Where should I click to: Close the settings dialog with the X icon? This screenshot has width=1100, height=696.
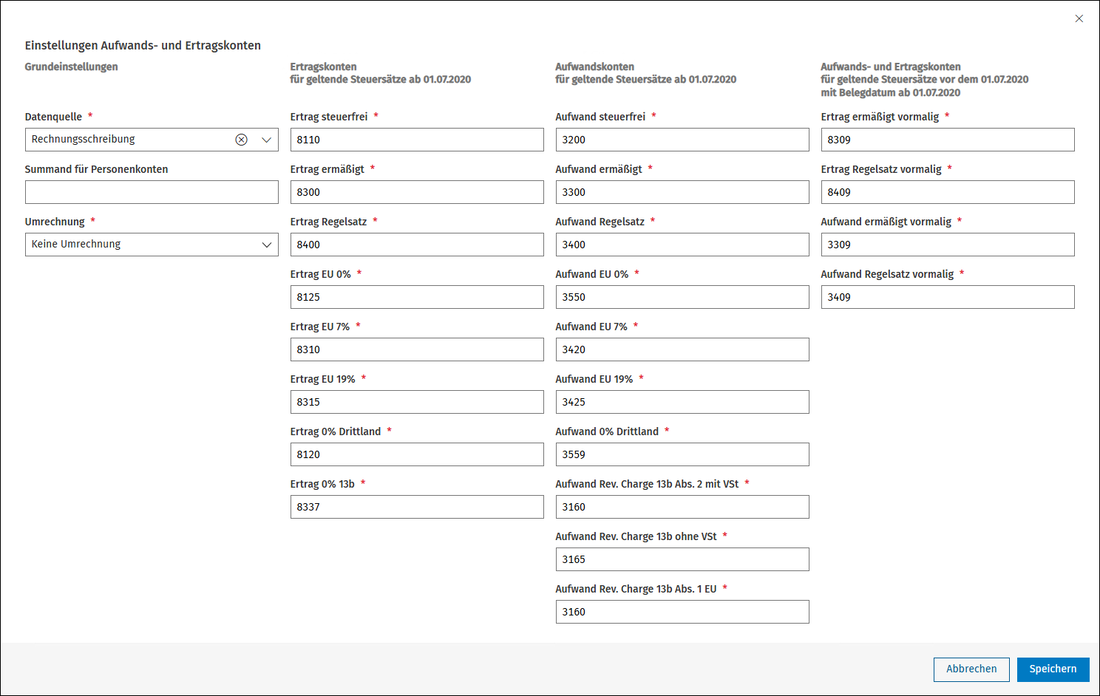tap(1079, 19)
